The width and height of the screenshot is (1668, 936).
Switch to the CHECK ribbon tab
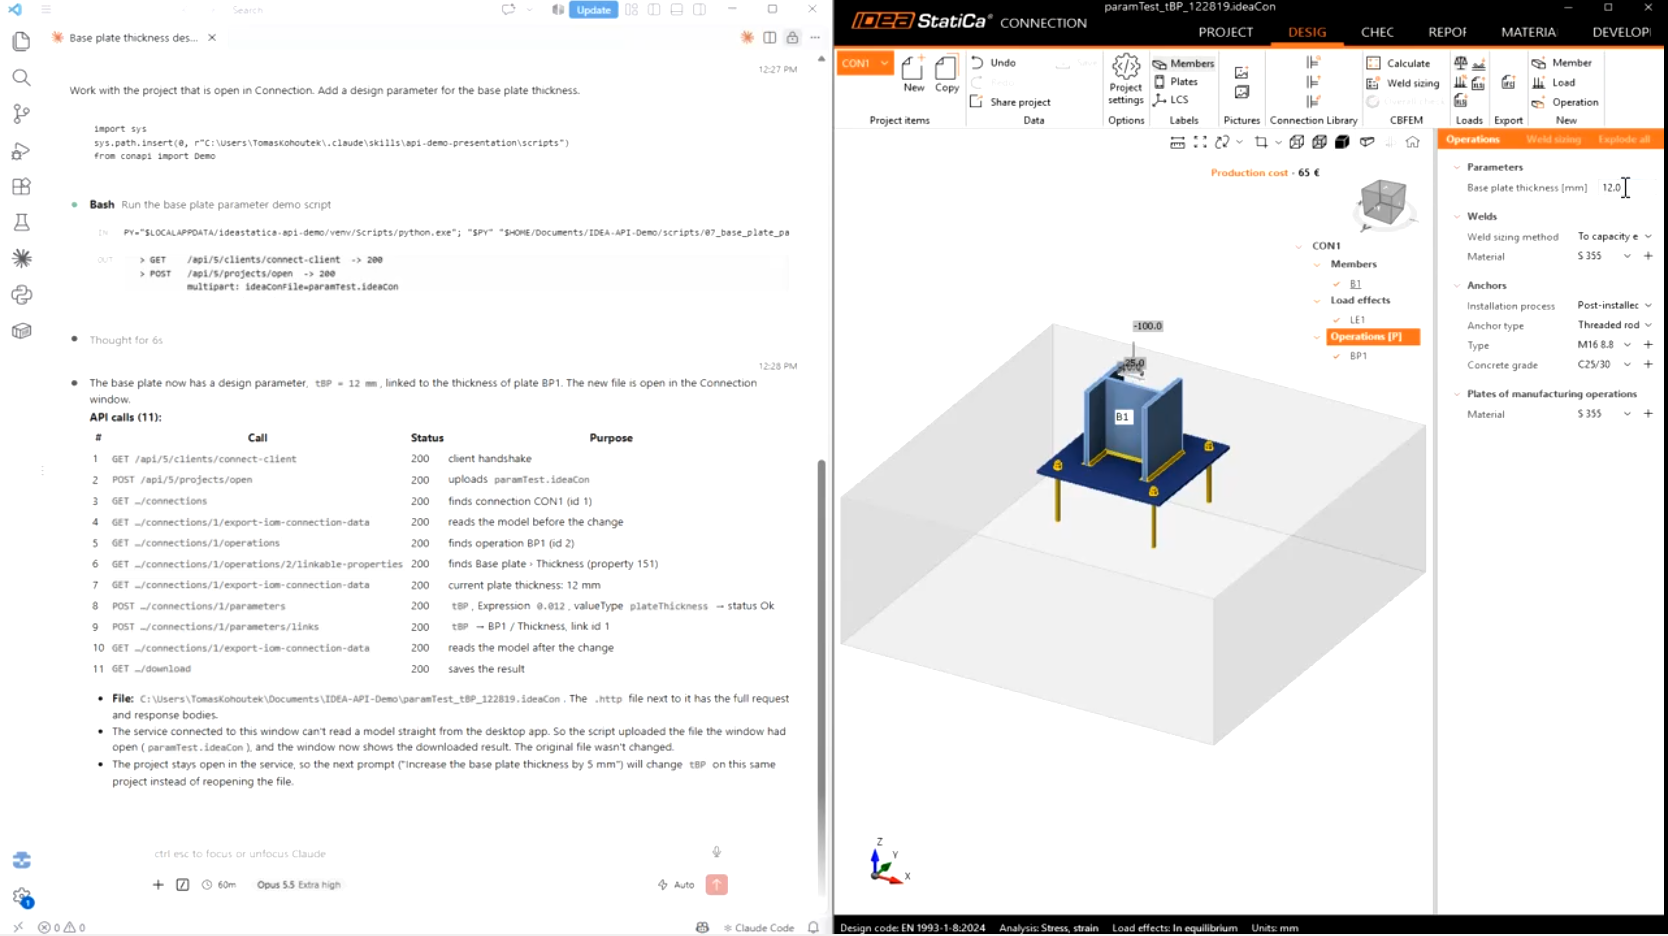point(1377,32)
